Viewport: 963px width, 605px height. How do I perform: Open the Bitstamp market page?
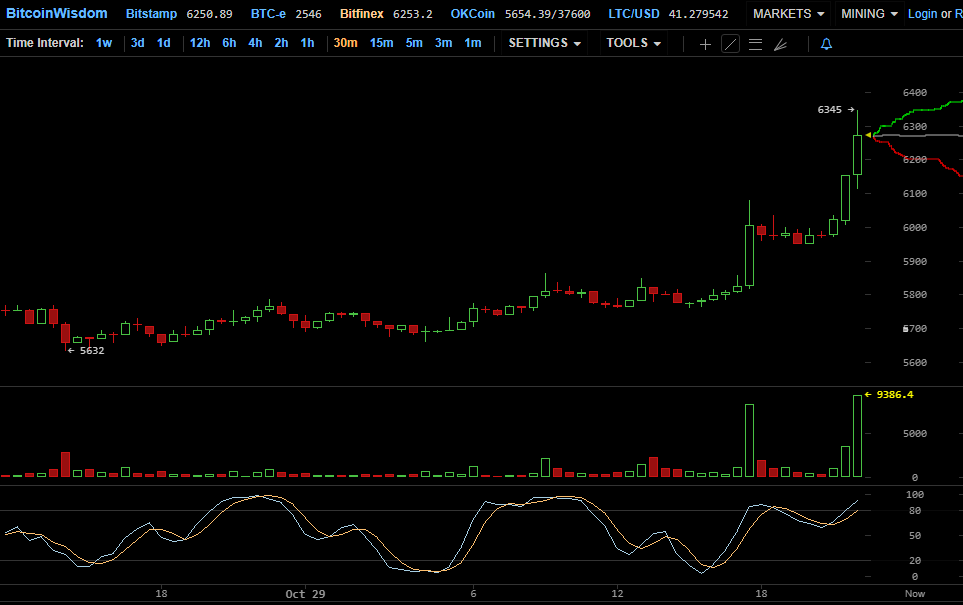pos(151,13)
